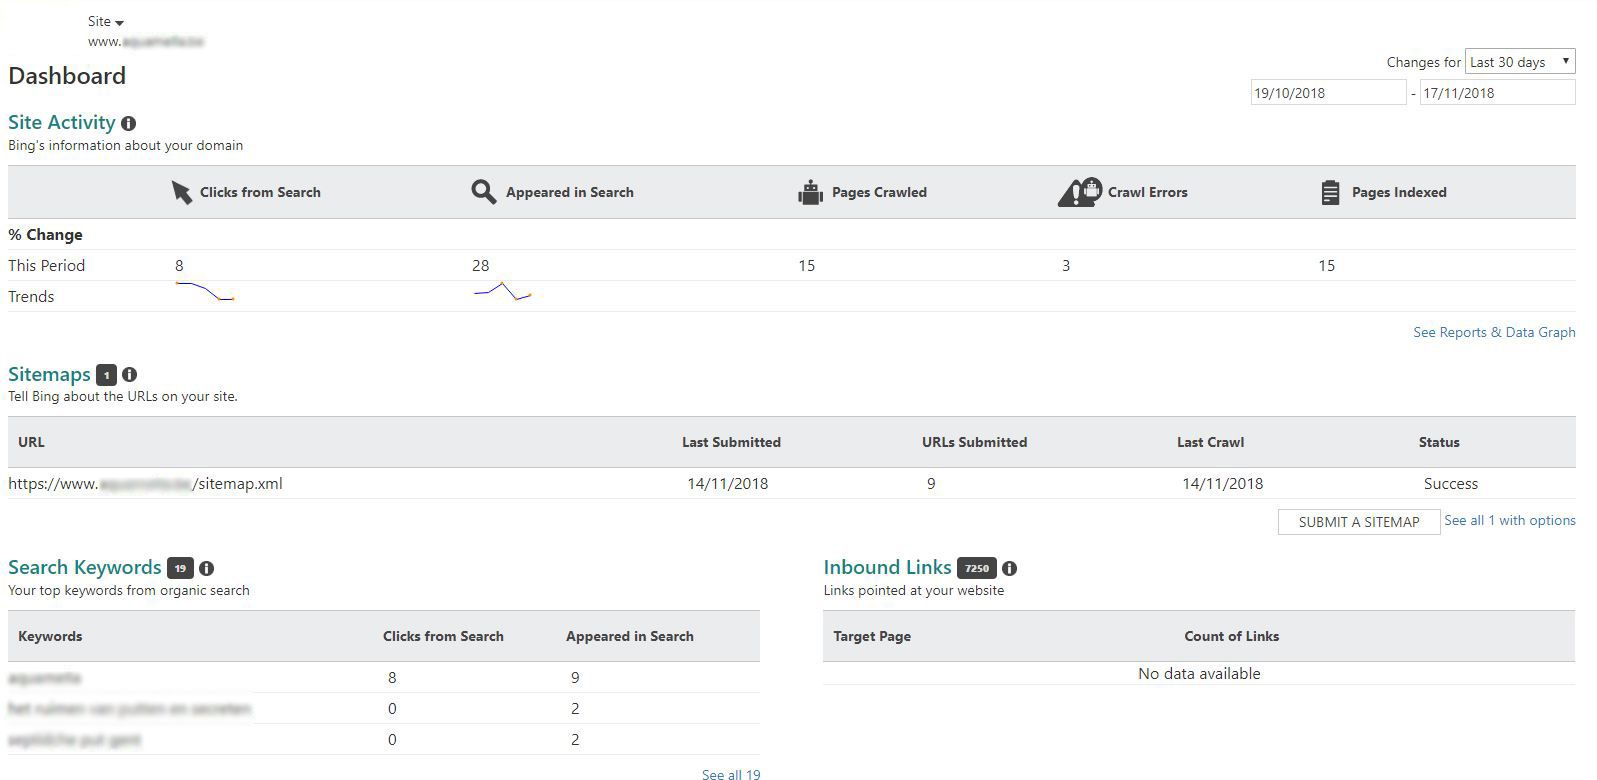Open the Search Keywords heading link

pos(85,567)
